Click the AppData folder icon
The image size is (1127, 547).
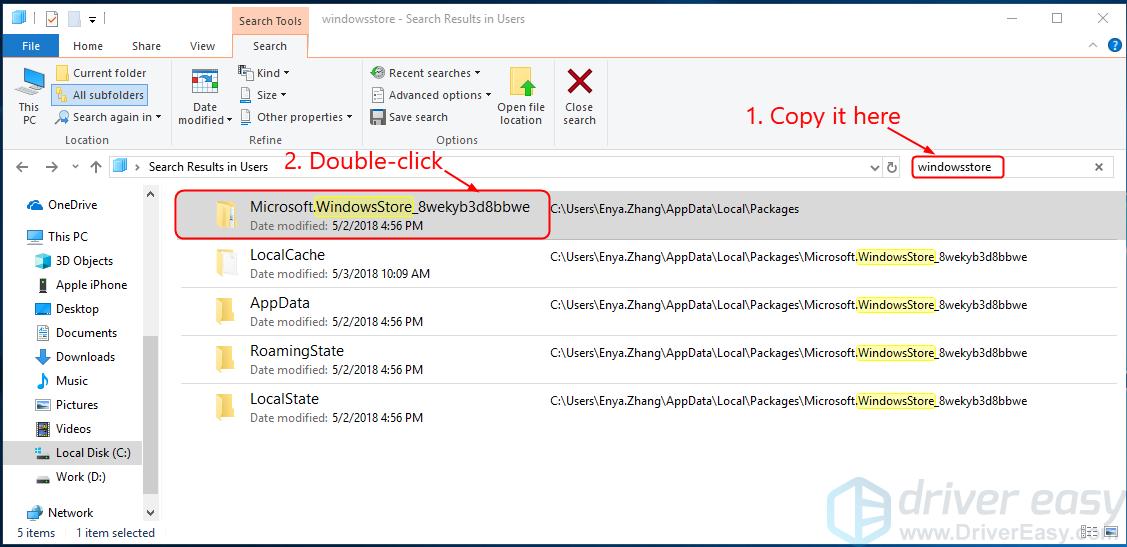[x=226, y=311]
